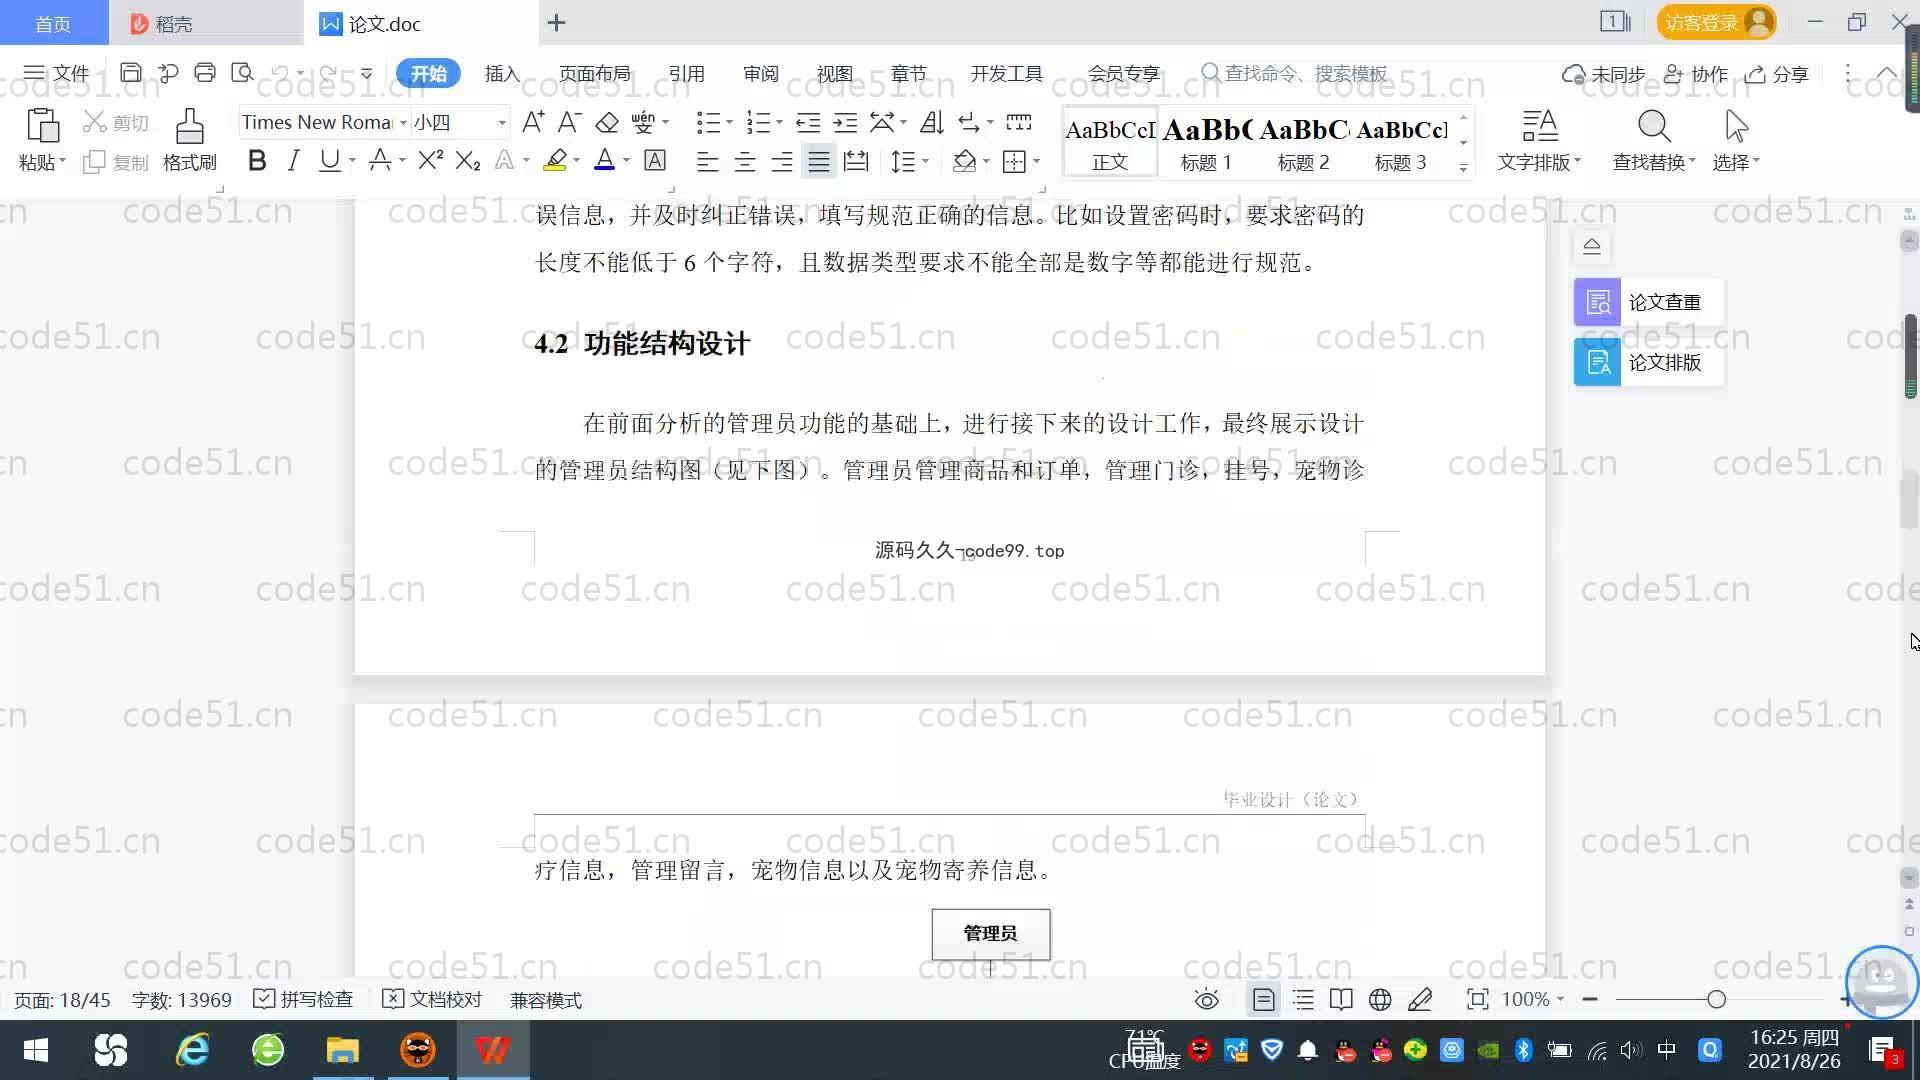Justify the paragraph text
The image size is (1920, 1080).
tap(819, 161)
